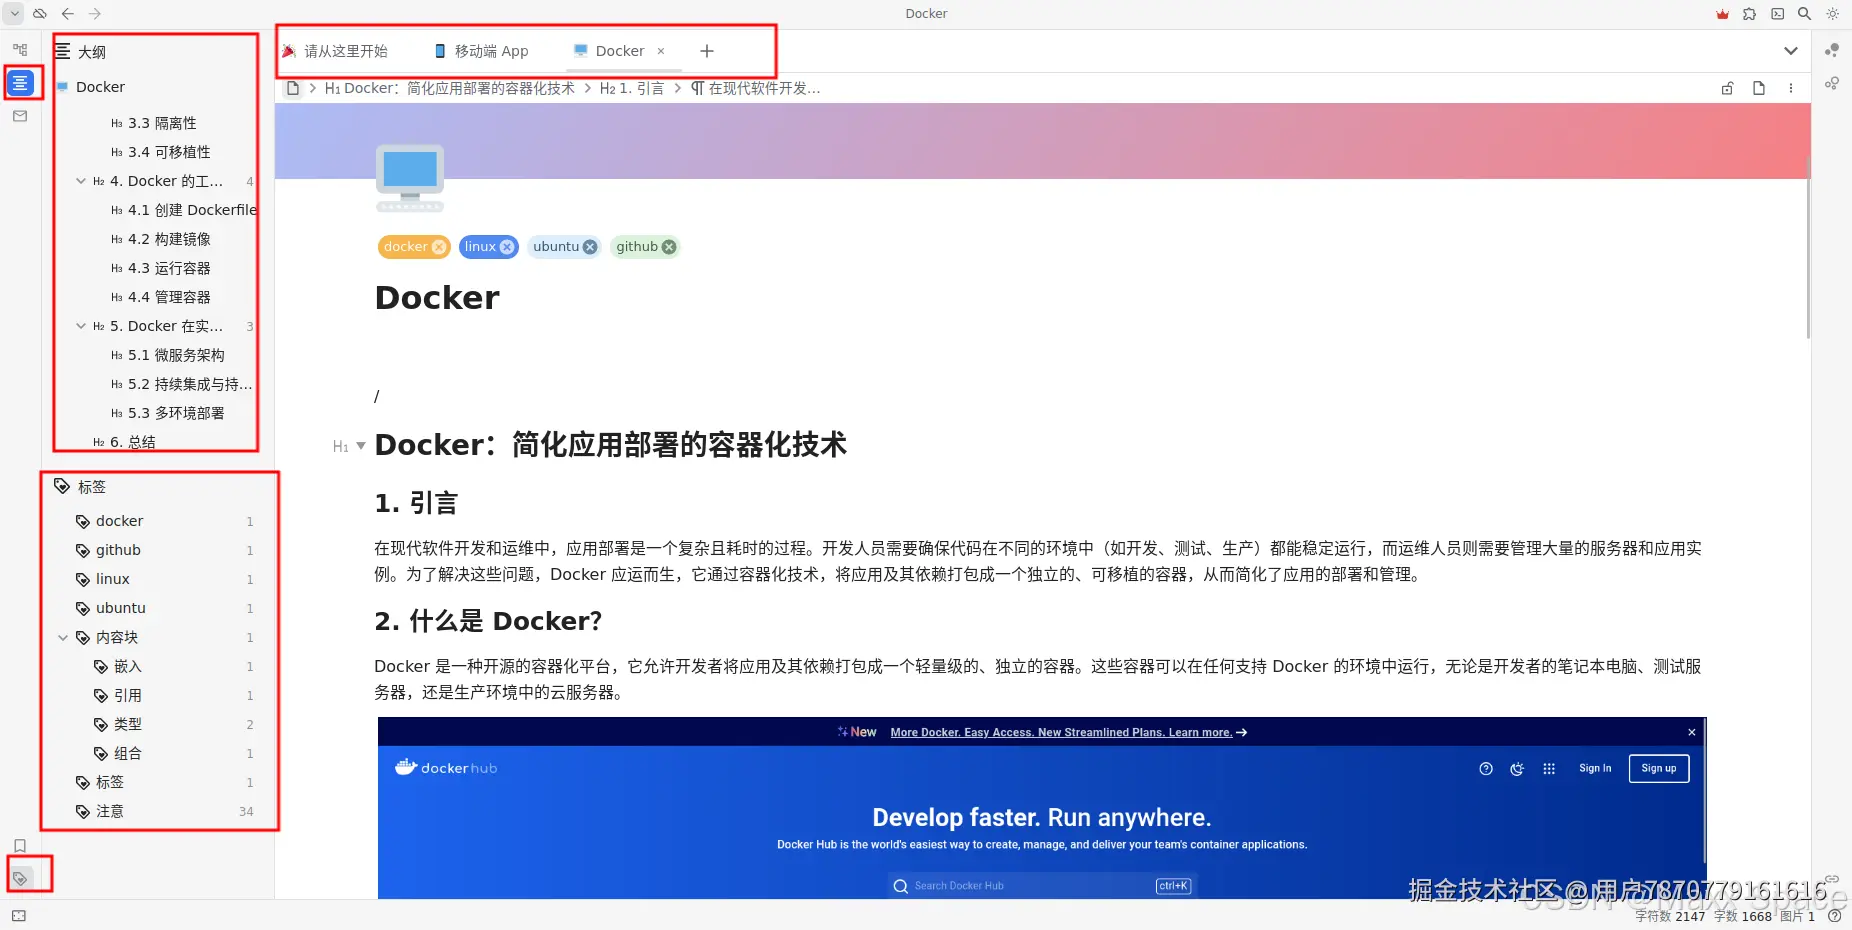Open the command palette terminal icon
The width and height of the screenshot is (1852, 930).
click(x=1777, y=14)
